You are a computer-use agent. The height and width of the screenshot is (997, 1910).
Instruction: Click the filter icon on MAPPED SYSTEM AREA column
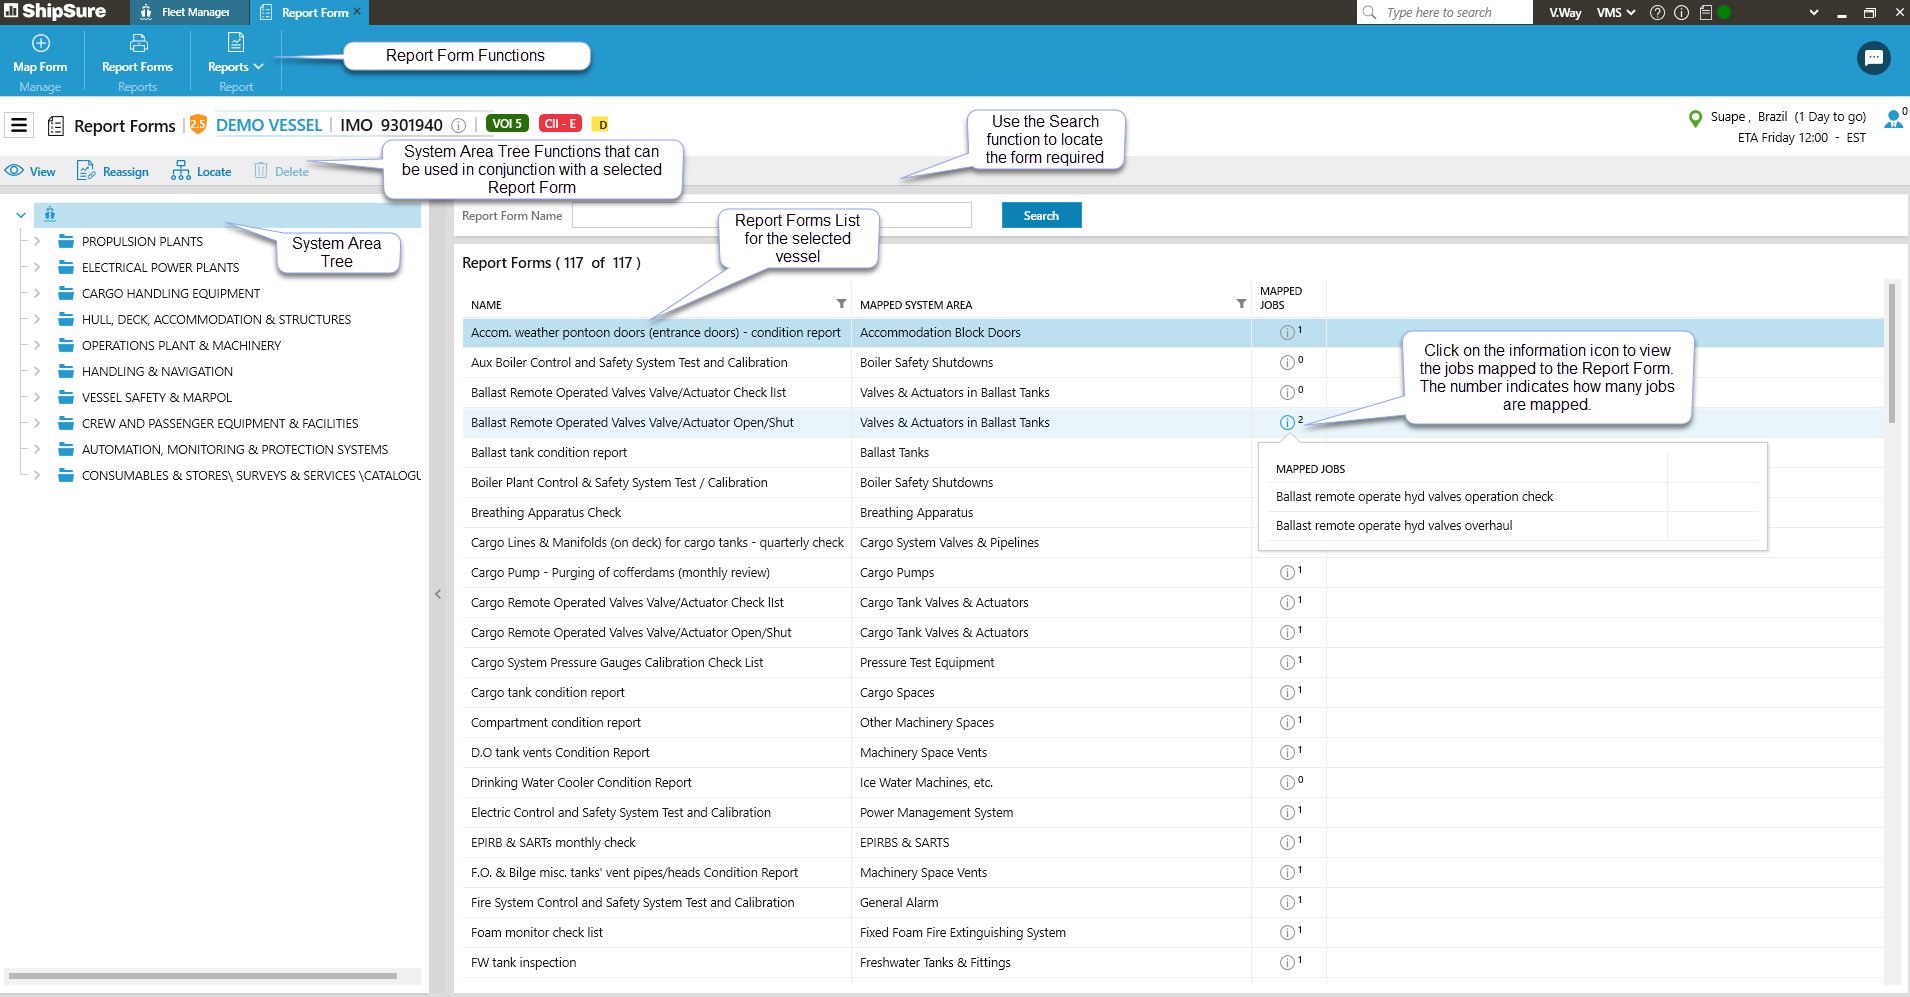click(1241, 304)
